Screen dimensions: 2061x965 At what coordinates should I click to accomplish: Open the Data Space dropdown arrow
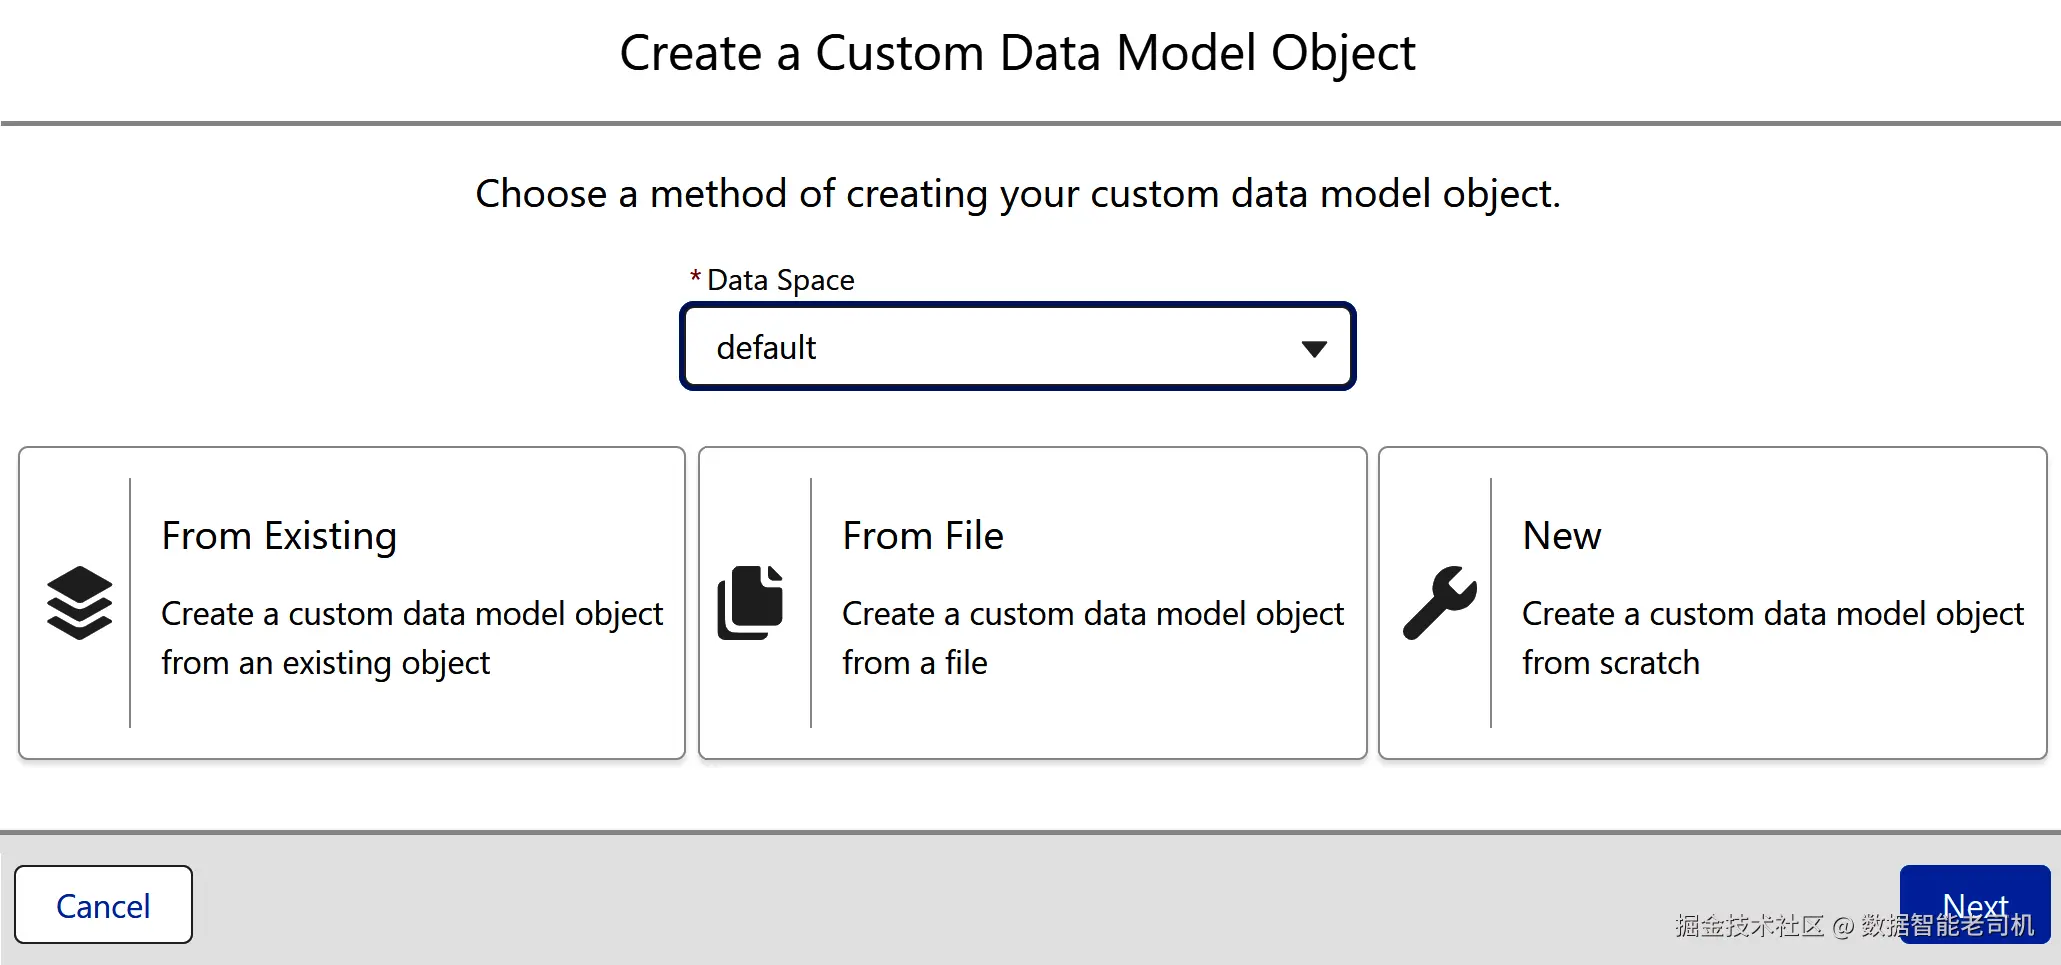[x=1313, y=348]
